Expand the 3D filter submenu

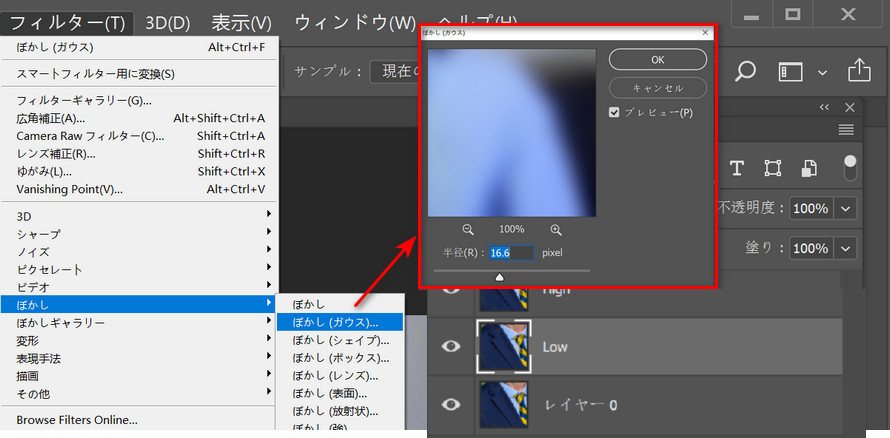click(140, 216)
